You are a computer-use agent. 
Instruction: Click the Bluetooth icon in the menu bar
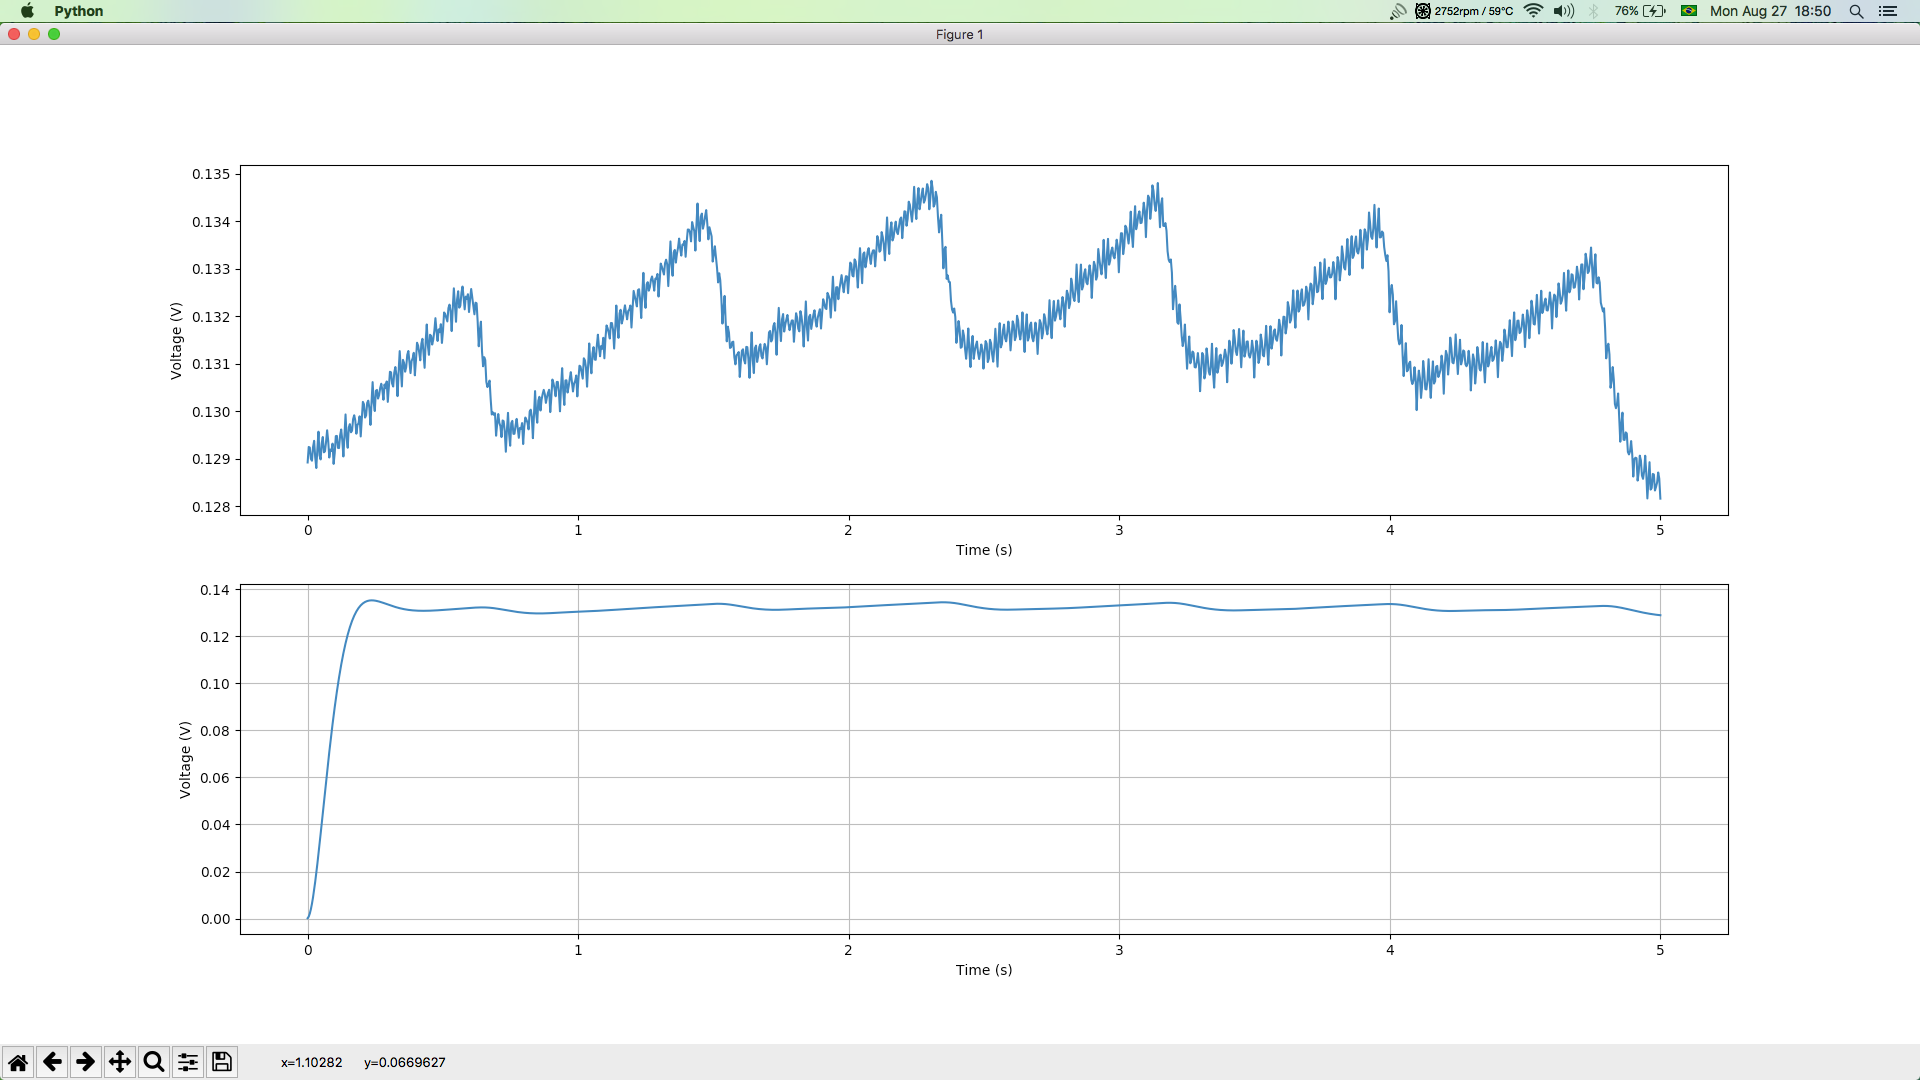(x=1594, y=11)
